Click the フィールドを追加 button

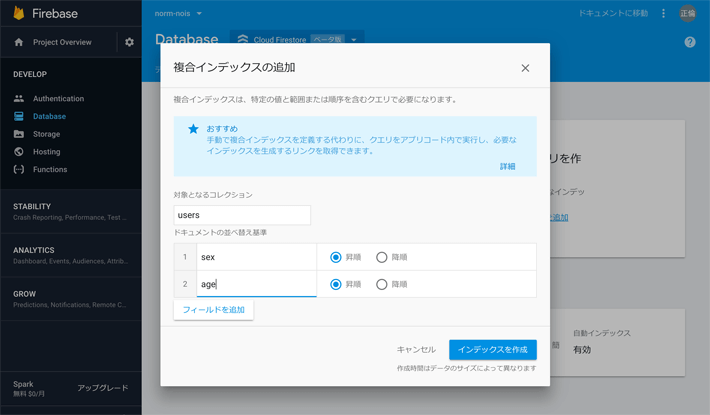coord(213,310)
